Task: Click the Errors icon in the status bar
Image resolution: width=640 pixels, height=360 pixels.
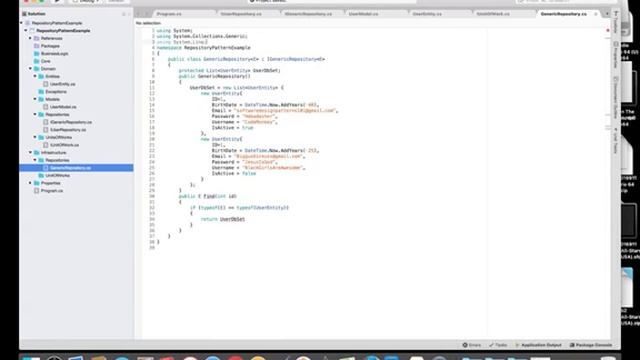Action: pos(465,345)
